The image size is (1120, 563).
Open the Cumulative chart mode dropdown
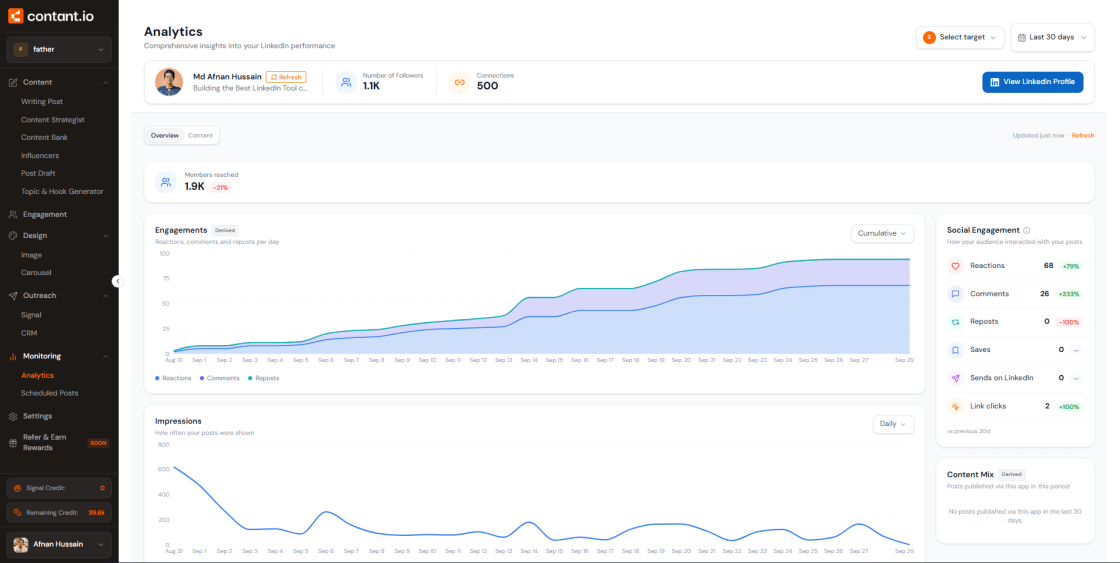[882, 233]
